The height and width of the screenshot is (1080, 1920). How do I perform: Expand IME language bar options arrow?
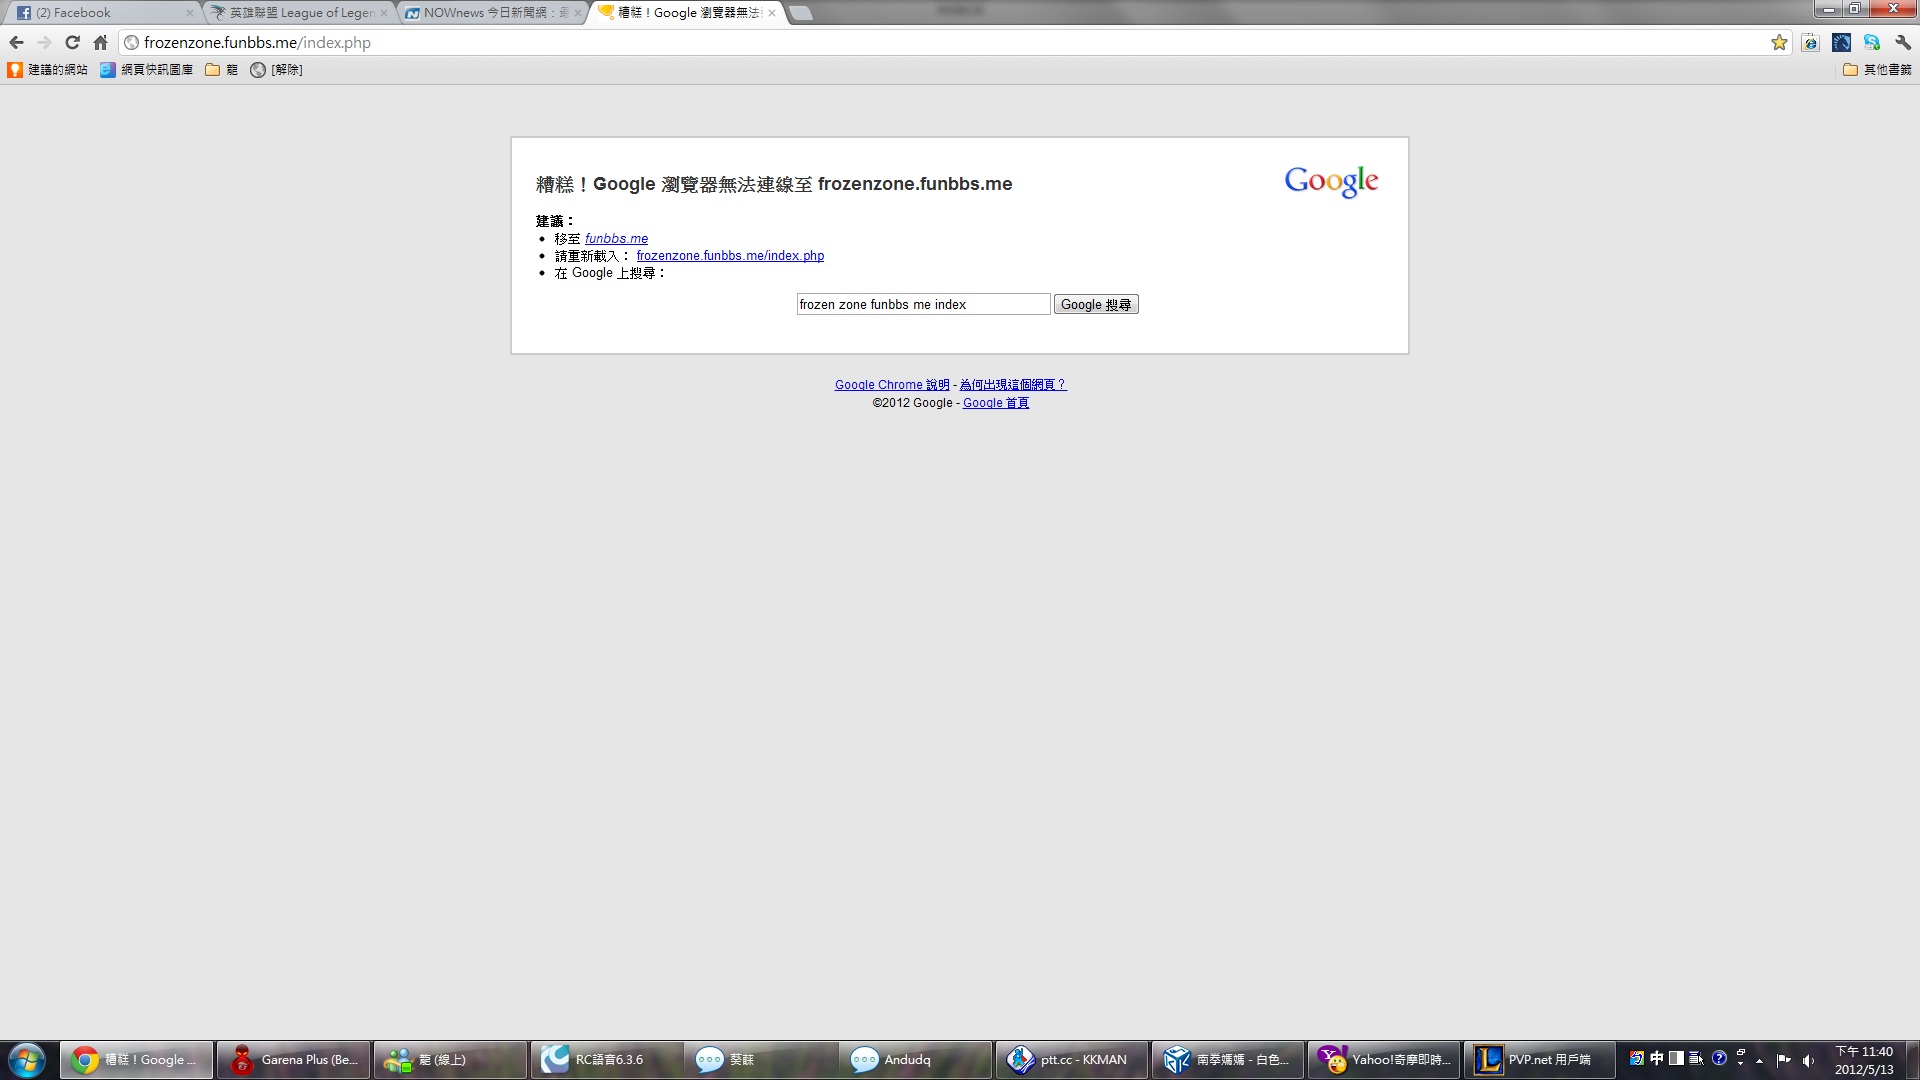click(x=1741, y=1063)
